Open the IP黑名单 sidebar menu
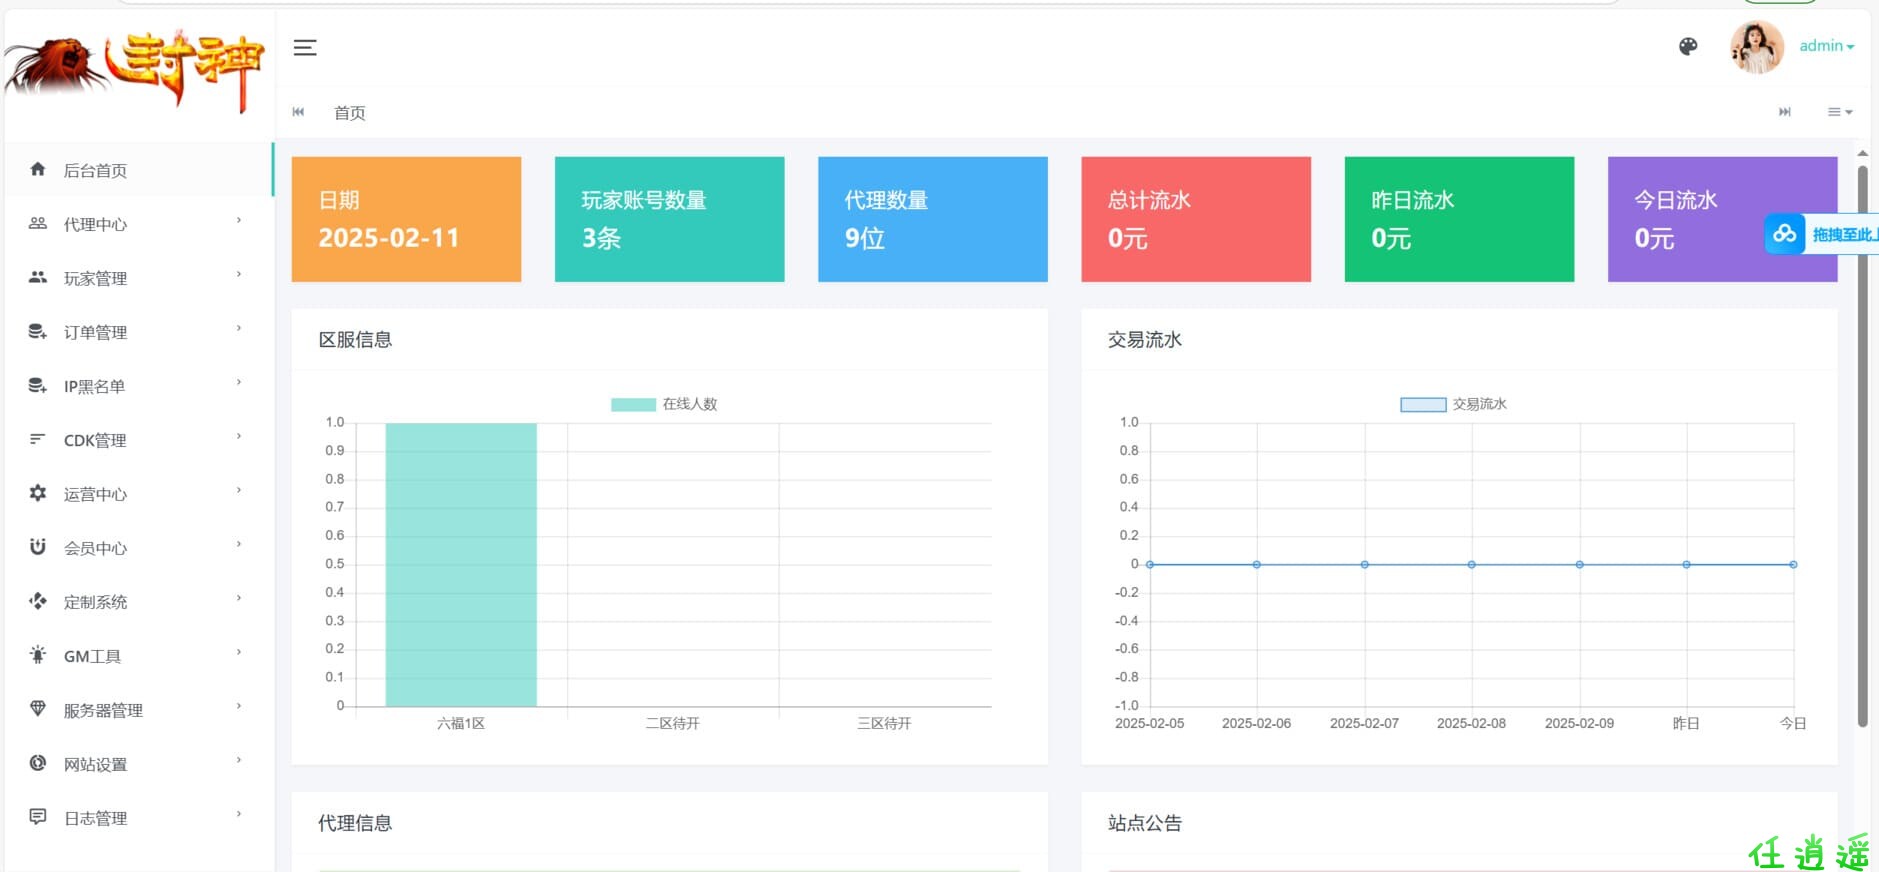 pyautogui.click(x=139, y=386)
